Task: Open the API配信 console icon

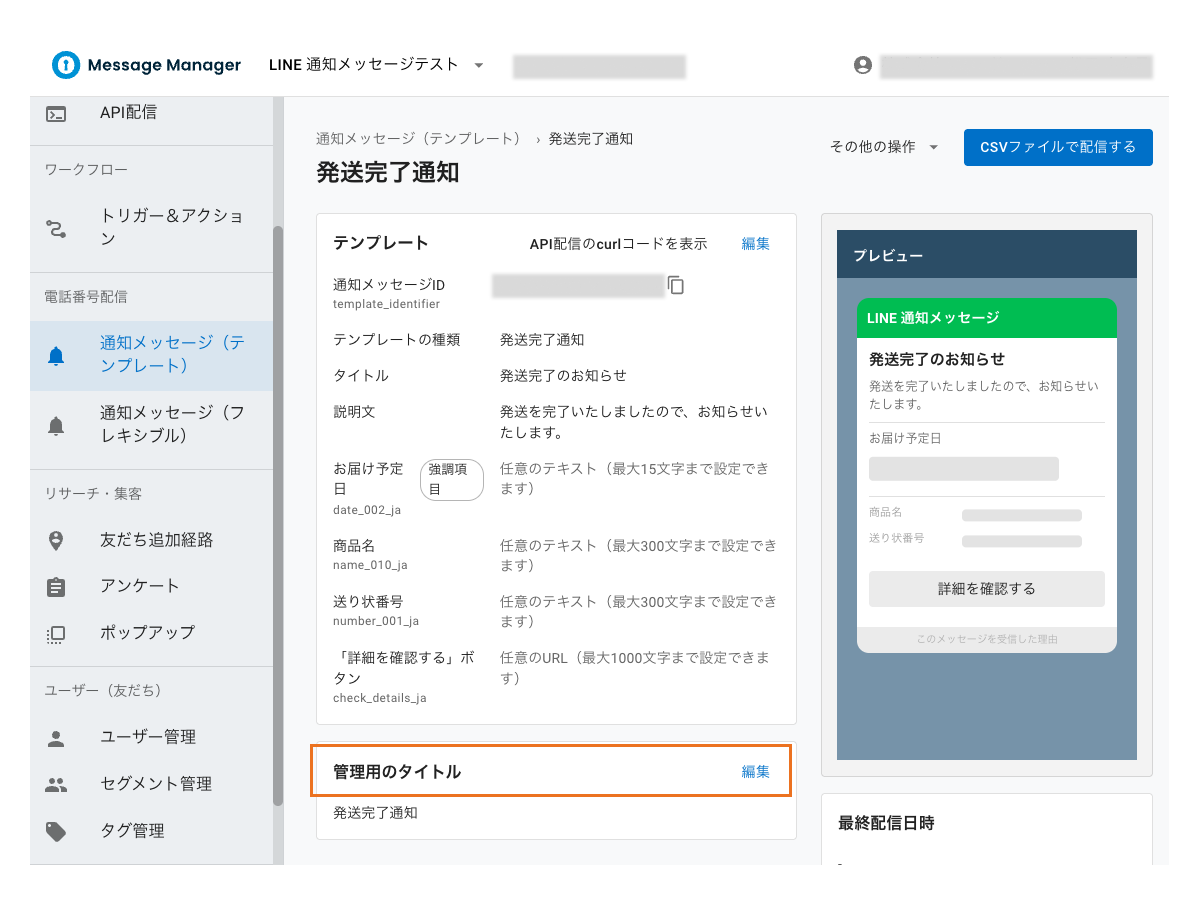Action: pos(57,112)
